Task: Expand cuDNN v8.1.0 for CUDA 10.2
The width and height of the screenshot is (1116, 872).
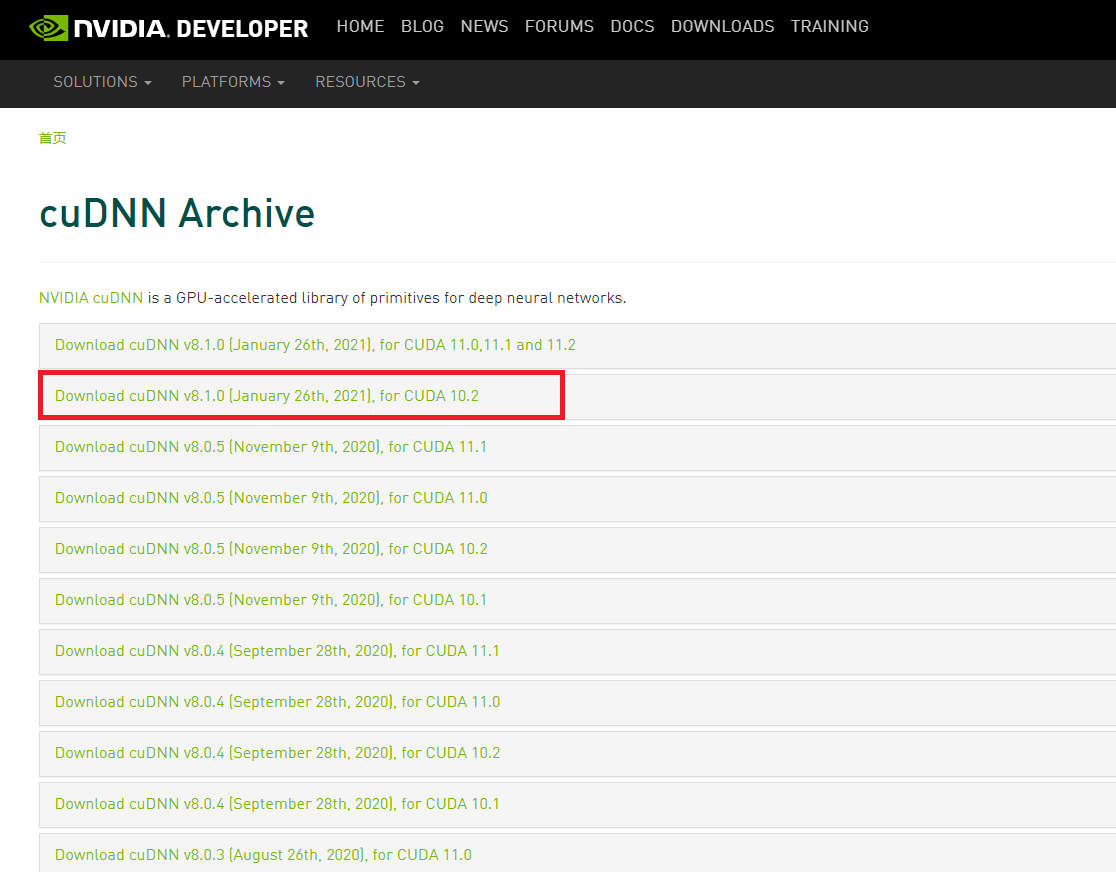Action: (x=267, y=396)
